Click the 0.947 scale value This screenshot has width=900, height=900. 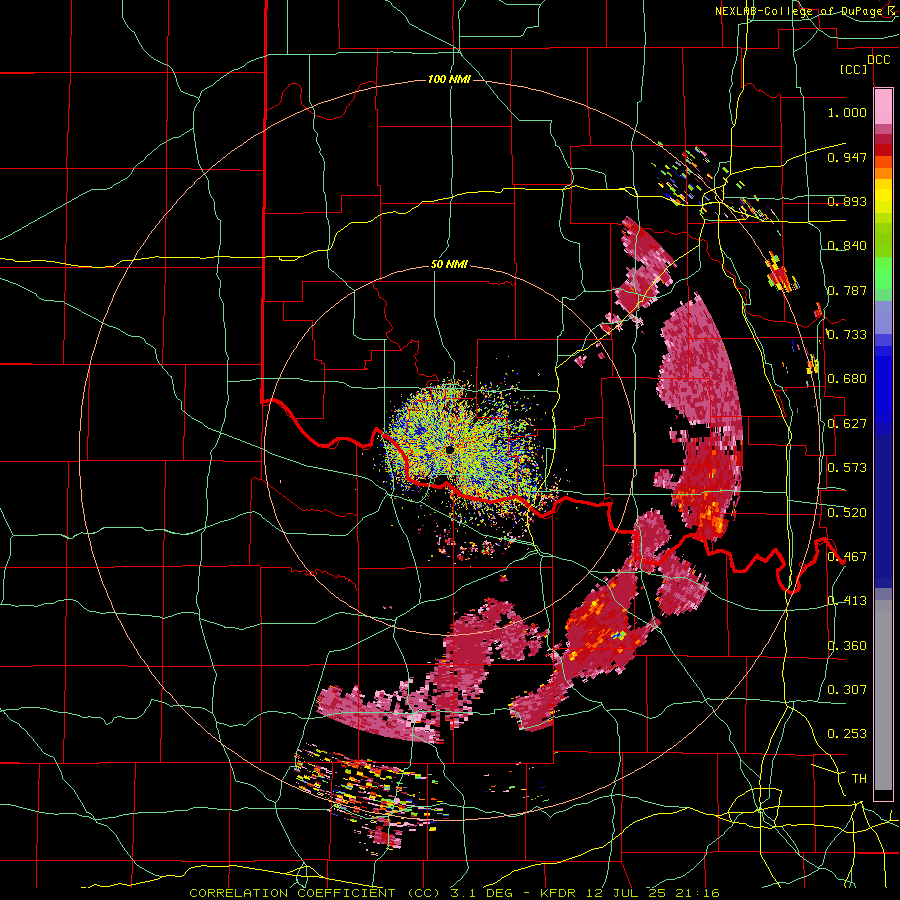(847, 157)
